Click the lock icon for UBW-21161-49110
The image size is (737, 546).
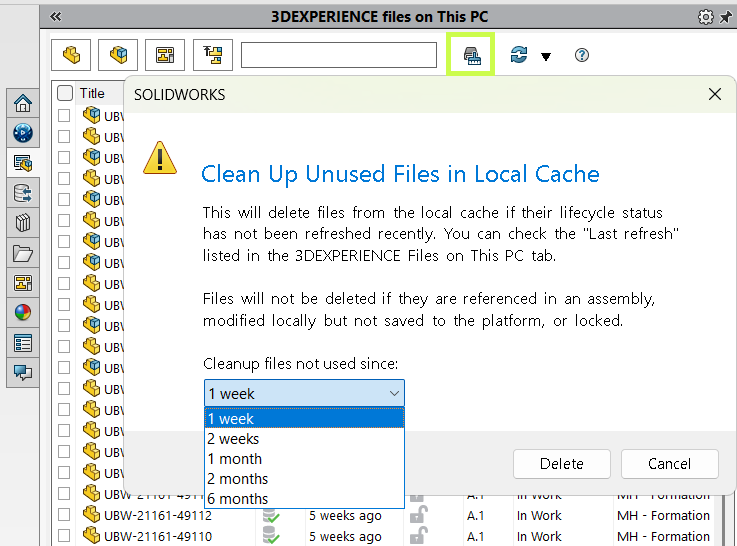tap(418, 536)
